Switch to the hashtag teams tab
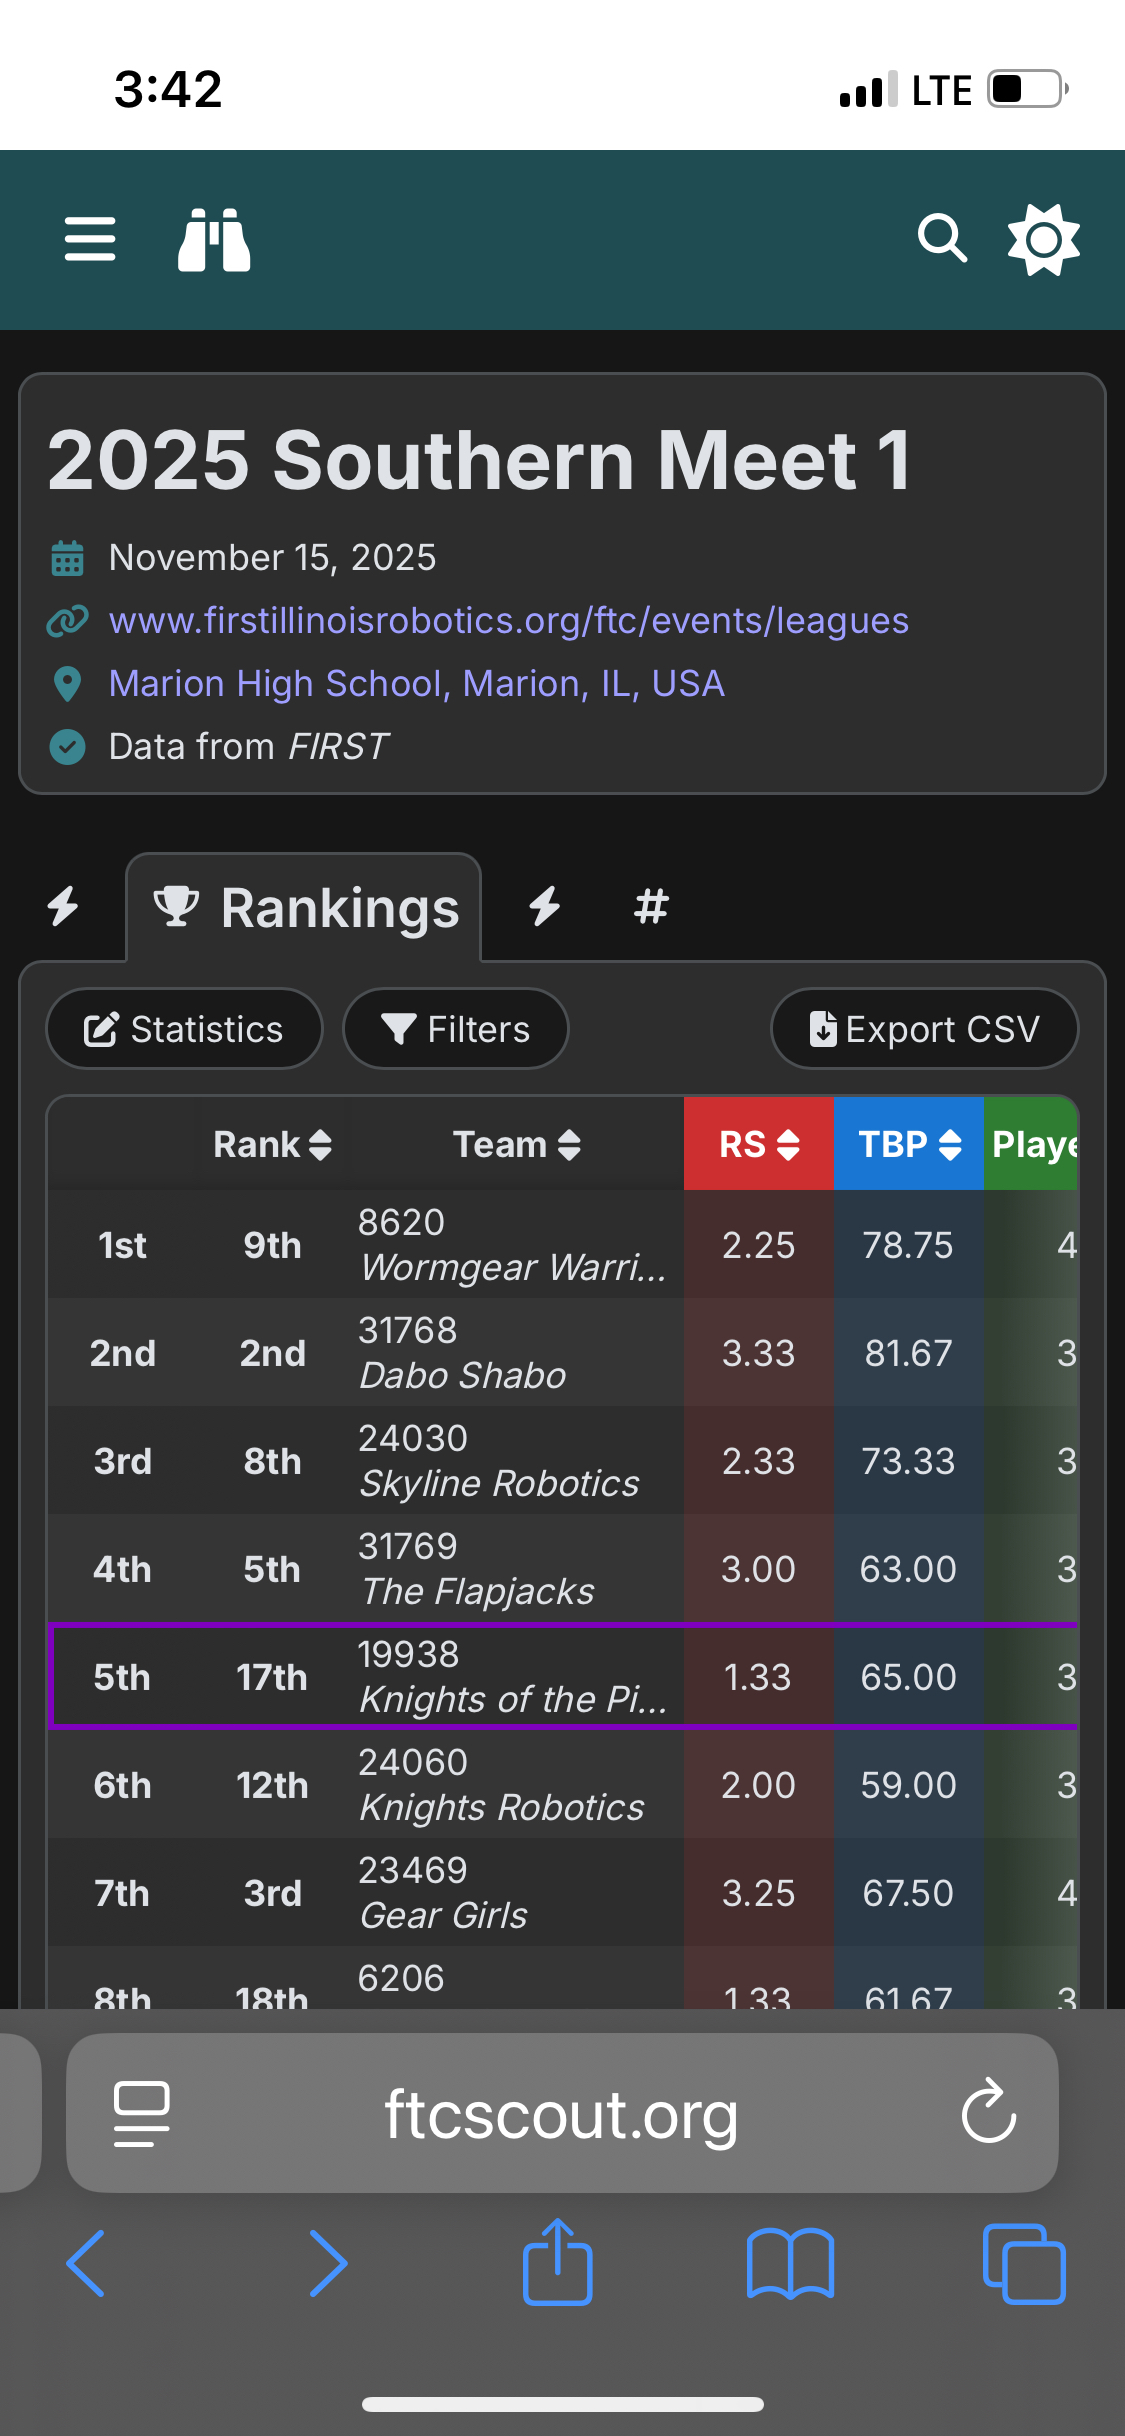1125x2436 pixels. (651, 907)
